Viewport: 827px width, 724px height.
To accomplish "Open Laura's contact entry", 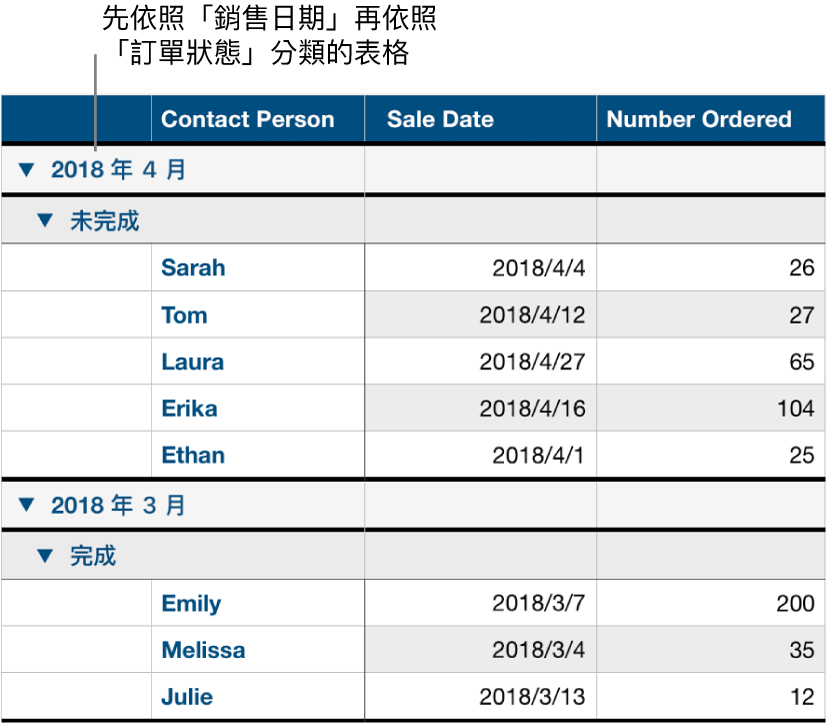I will pos(192,362).
